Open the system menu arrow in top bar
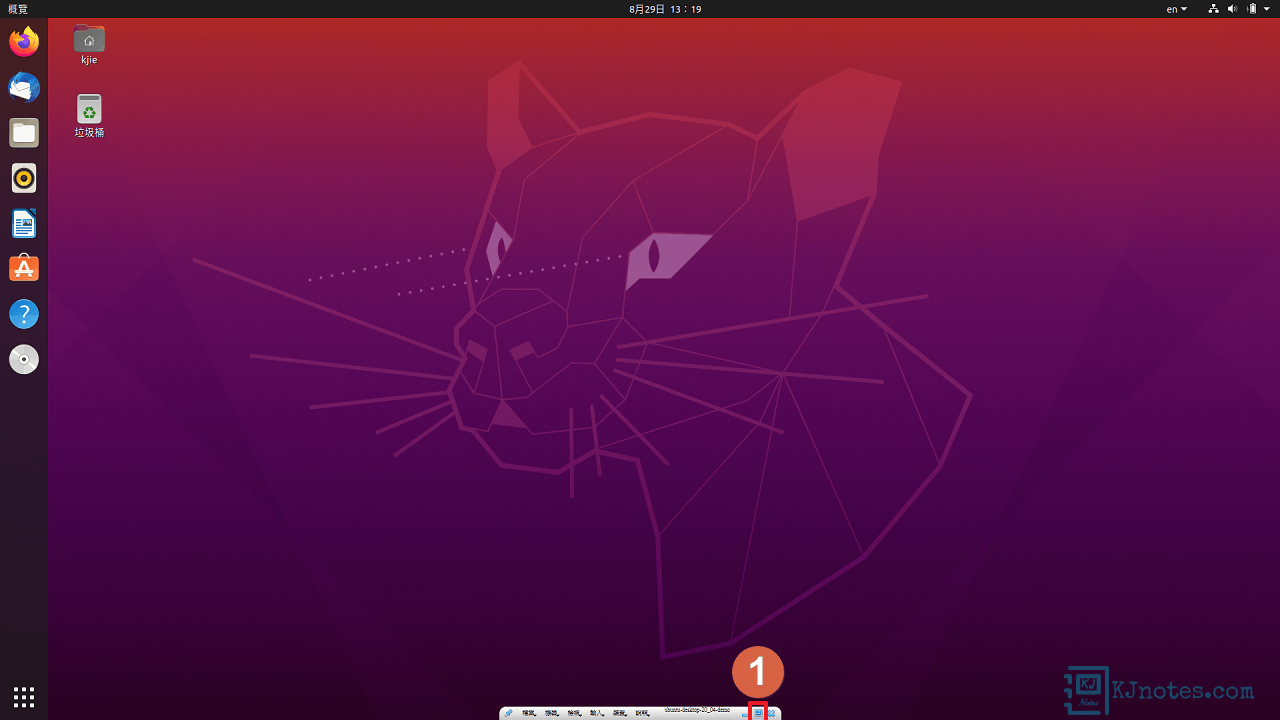The image size is (1280, 720). click(1267, 9)
